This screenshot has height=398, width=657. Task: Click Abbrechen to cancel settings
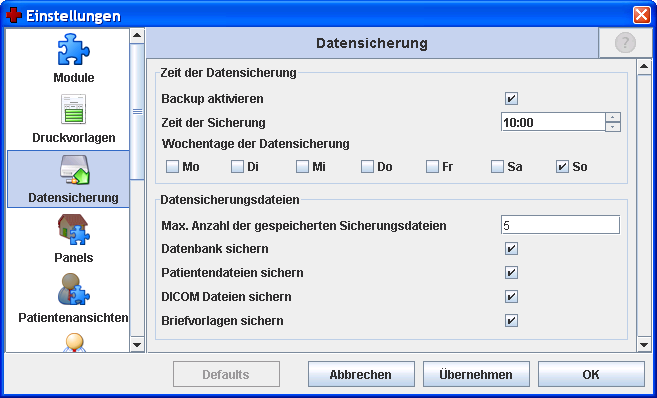point(361,374)
